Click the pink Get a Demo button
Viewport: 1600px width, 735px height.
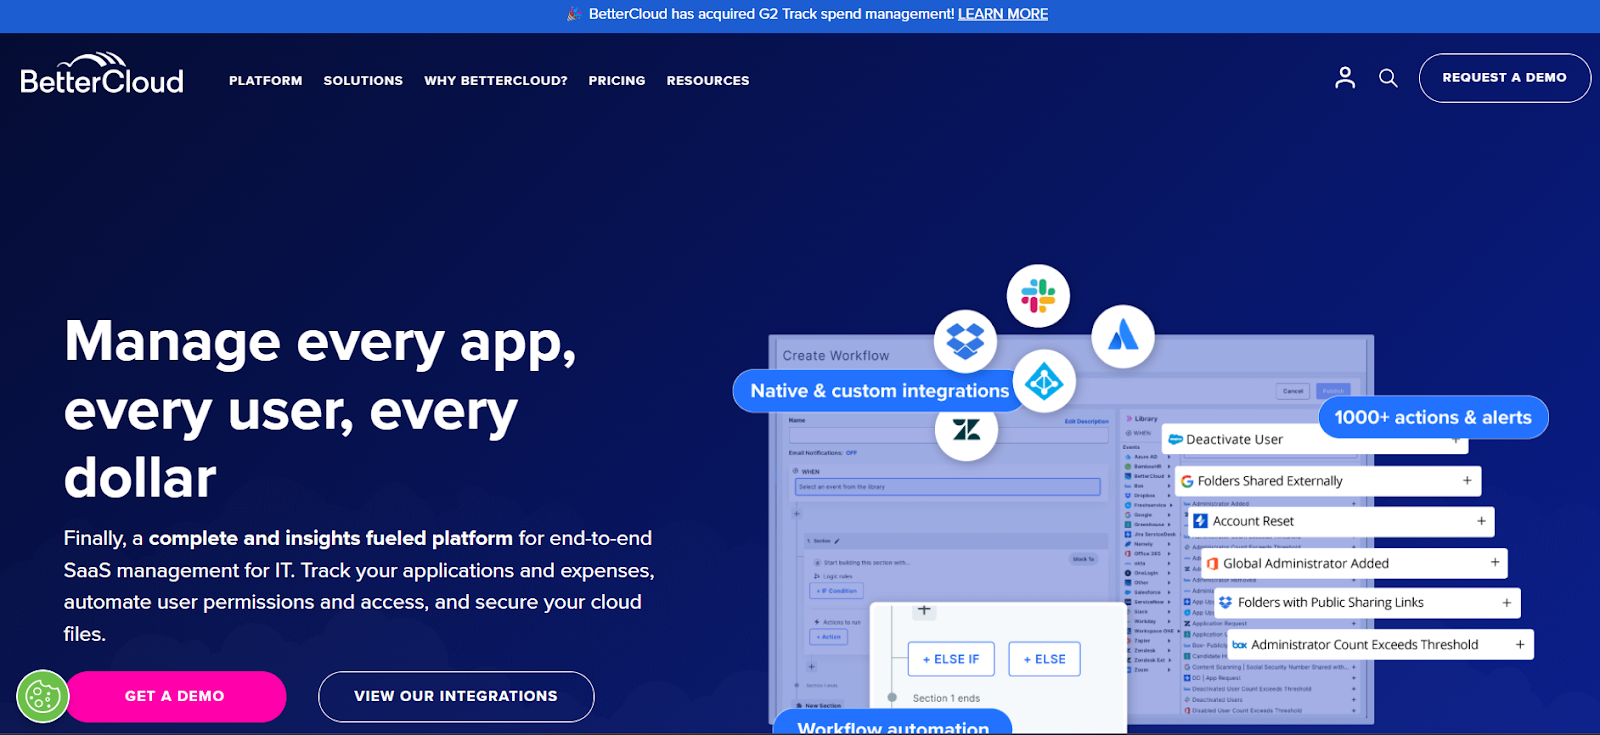coord(175,696)
